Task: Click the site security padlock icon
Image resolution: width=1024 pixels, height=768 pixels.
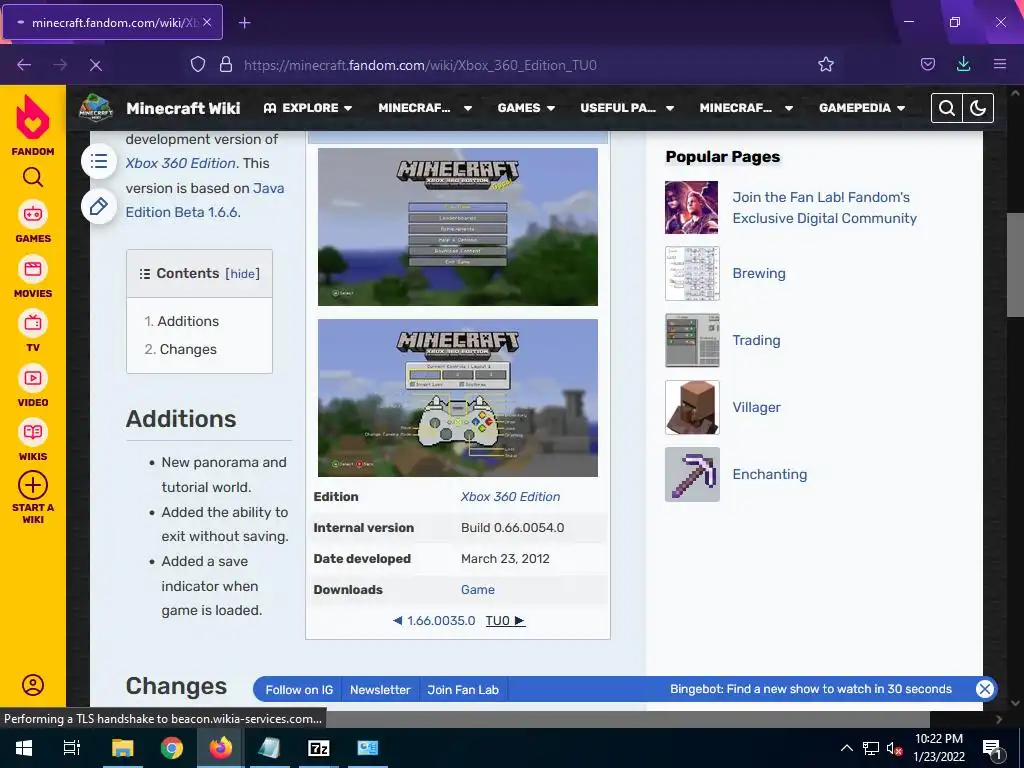Action: pos(226,64)
